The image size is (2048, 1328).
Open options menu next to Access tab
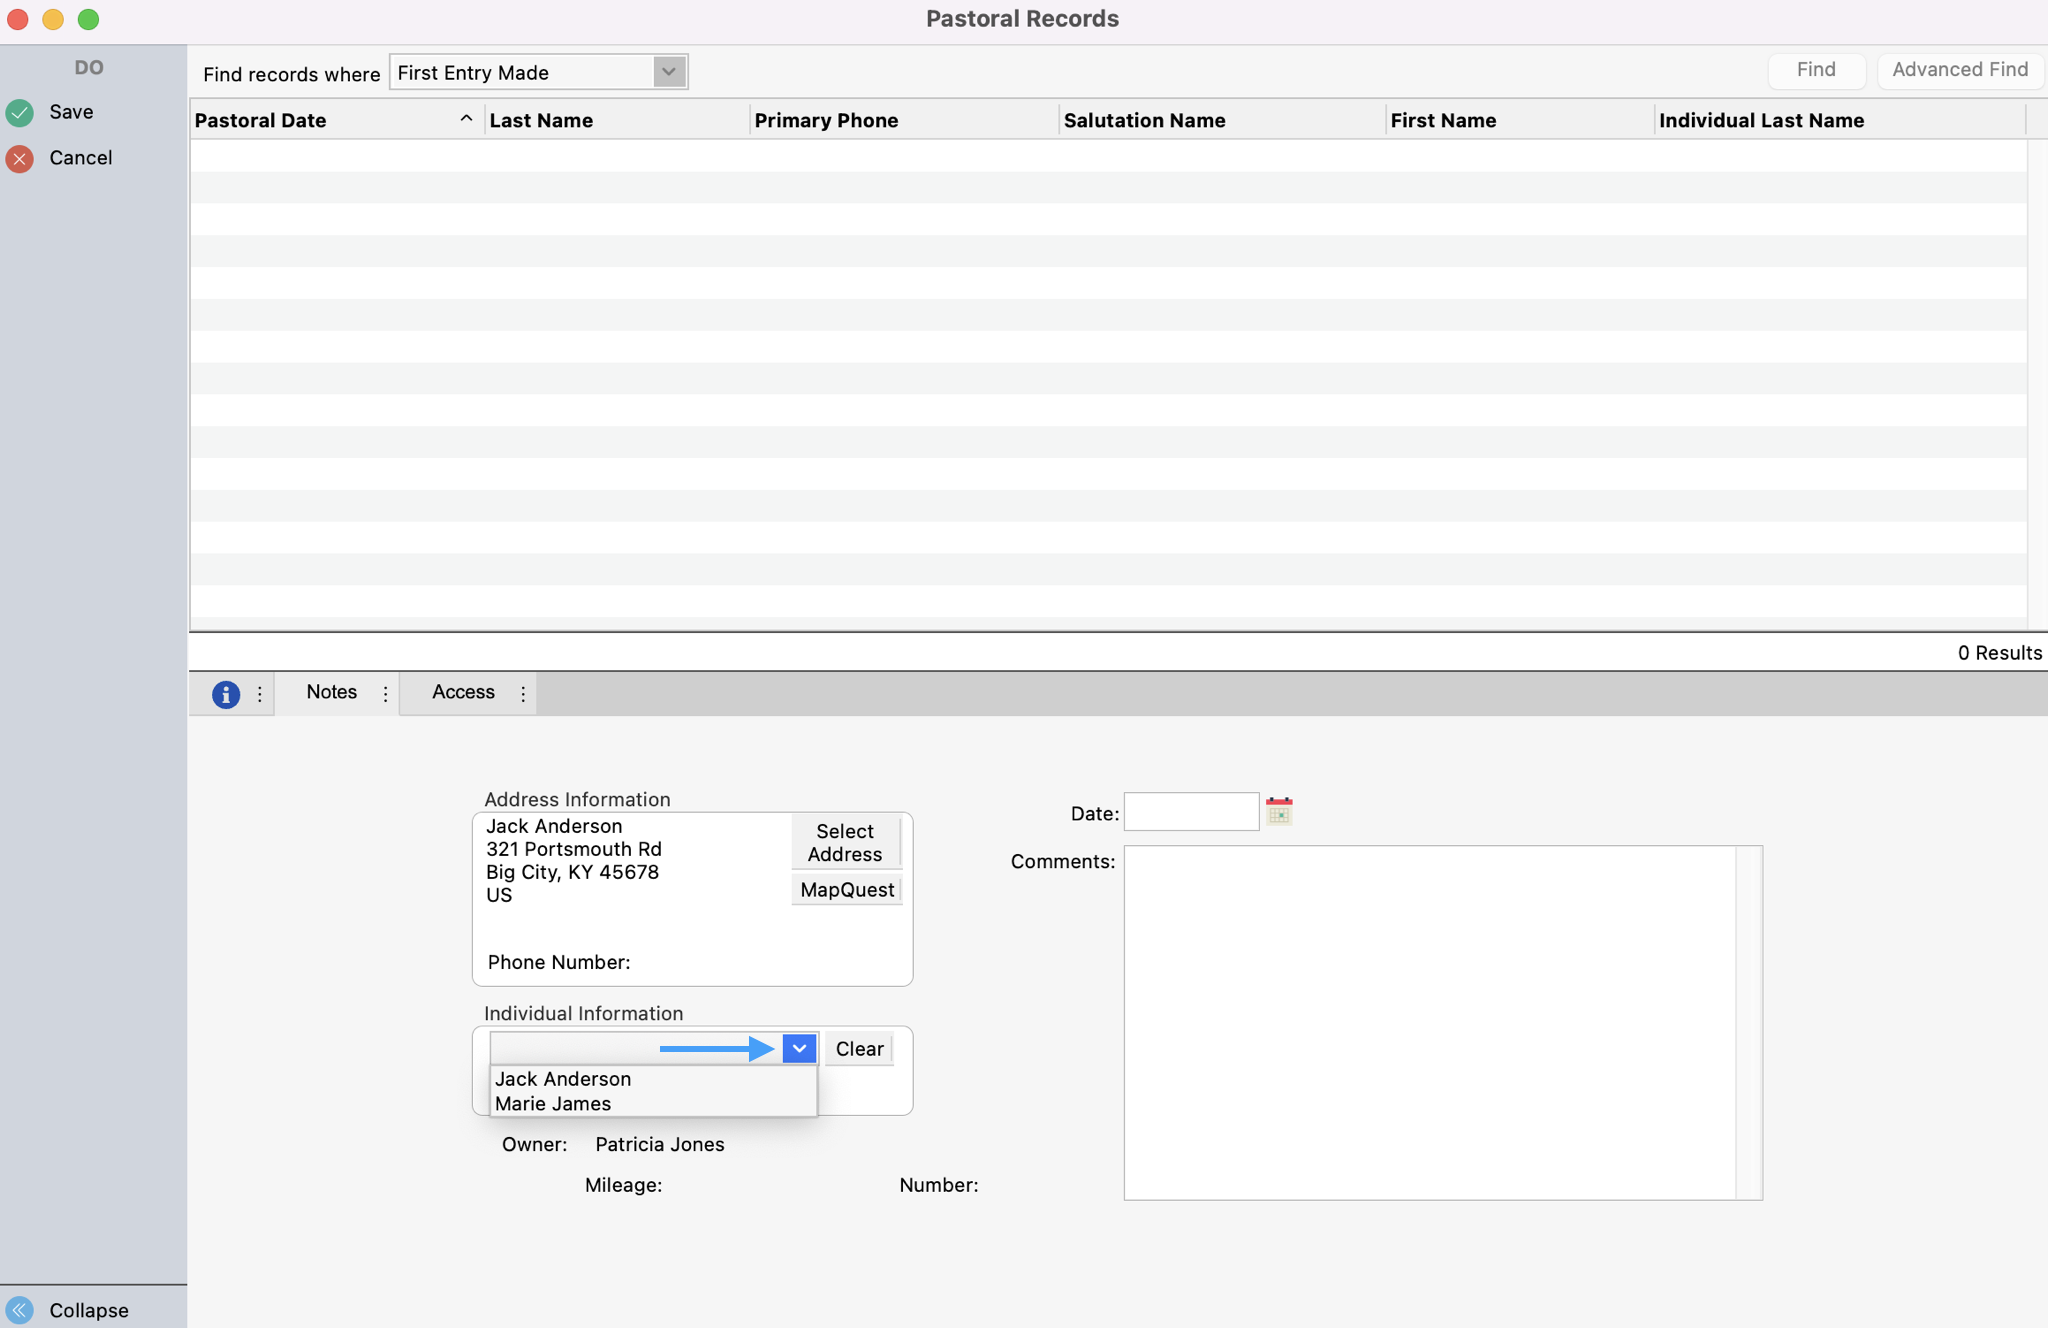tap(523, 692)
